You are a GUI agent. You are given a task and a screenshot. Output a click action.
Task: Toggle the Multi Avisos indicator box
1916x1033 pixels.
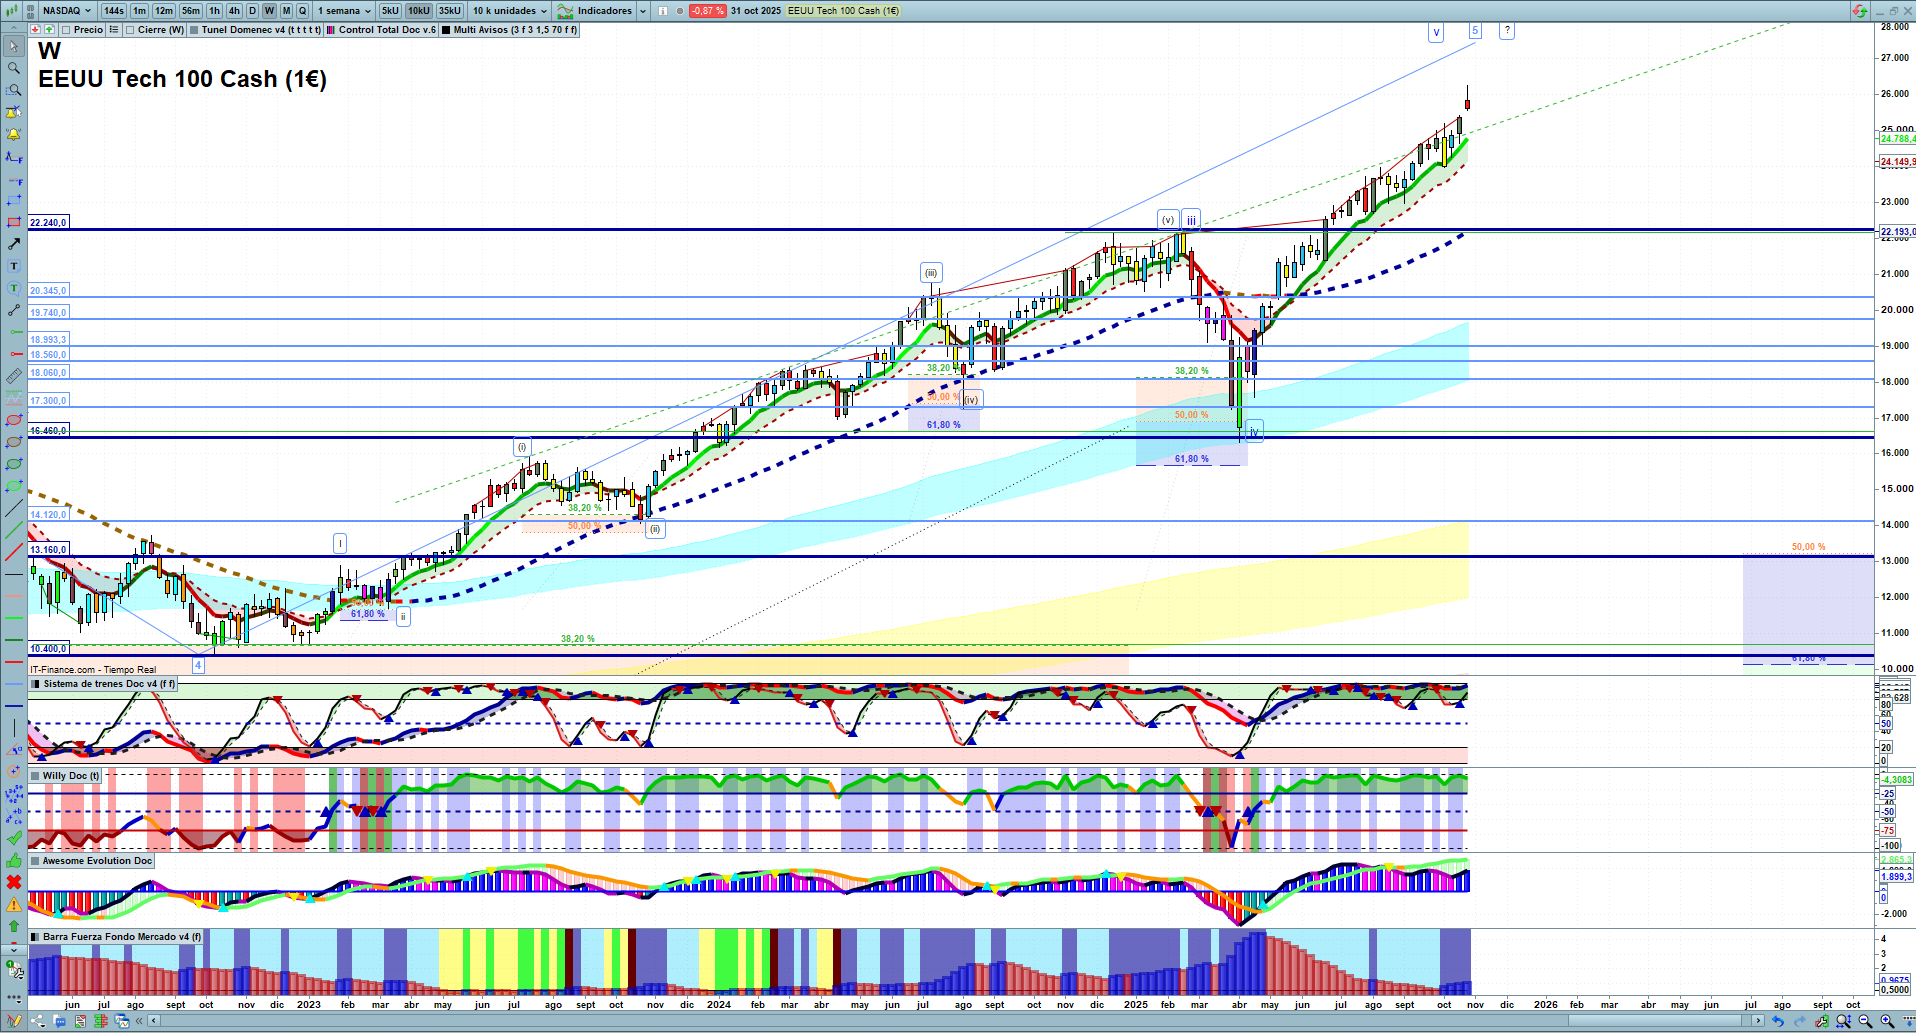point(446,30)
